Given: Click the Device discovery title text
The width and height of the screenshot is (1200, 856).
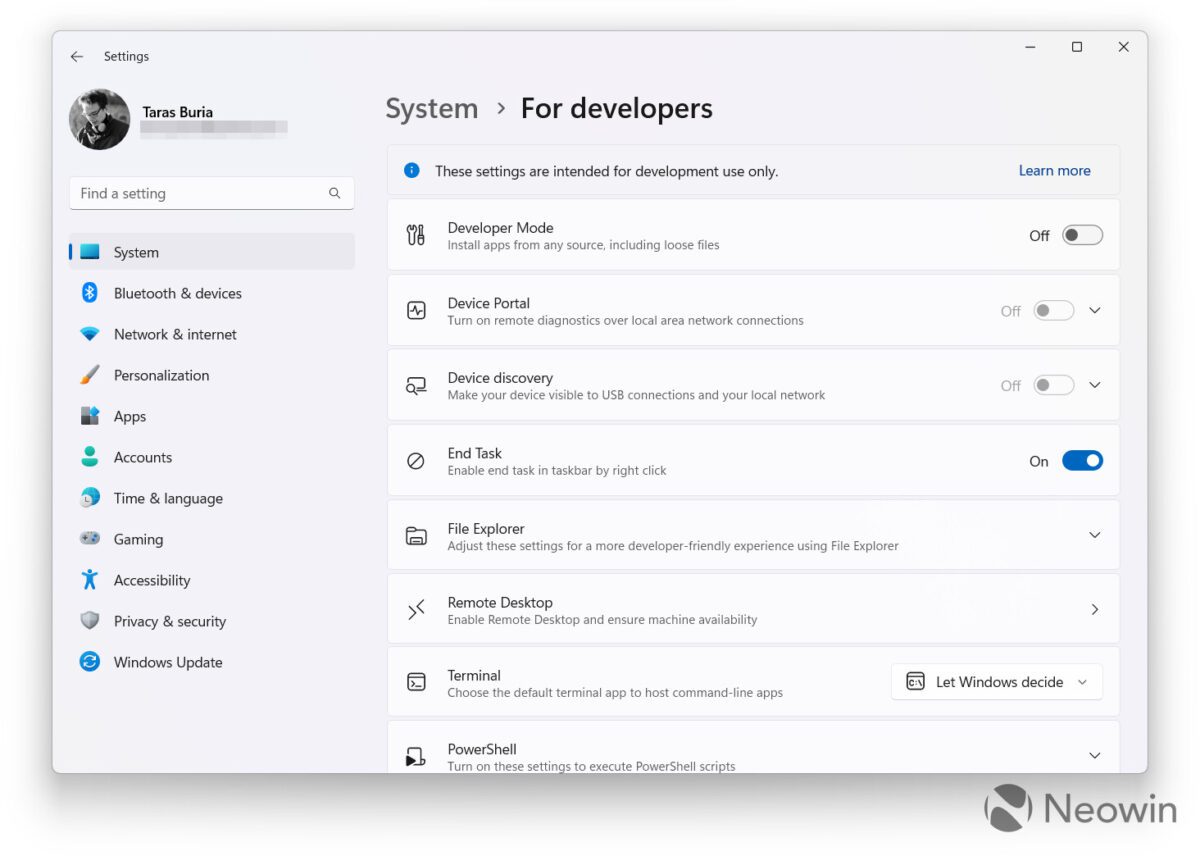Looking at the screenshot, I should (x=500, y=377).
